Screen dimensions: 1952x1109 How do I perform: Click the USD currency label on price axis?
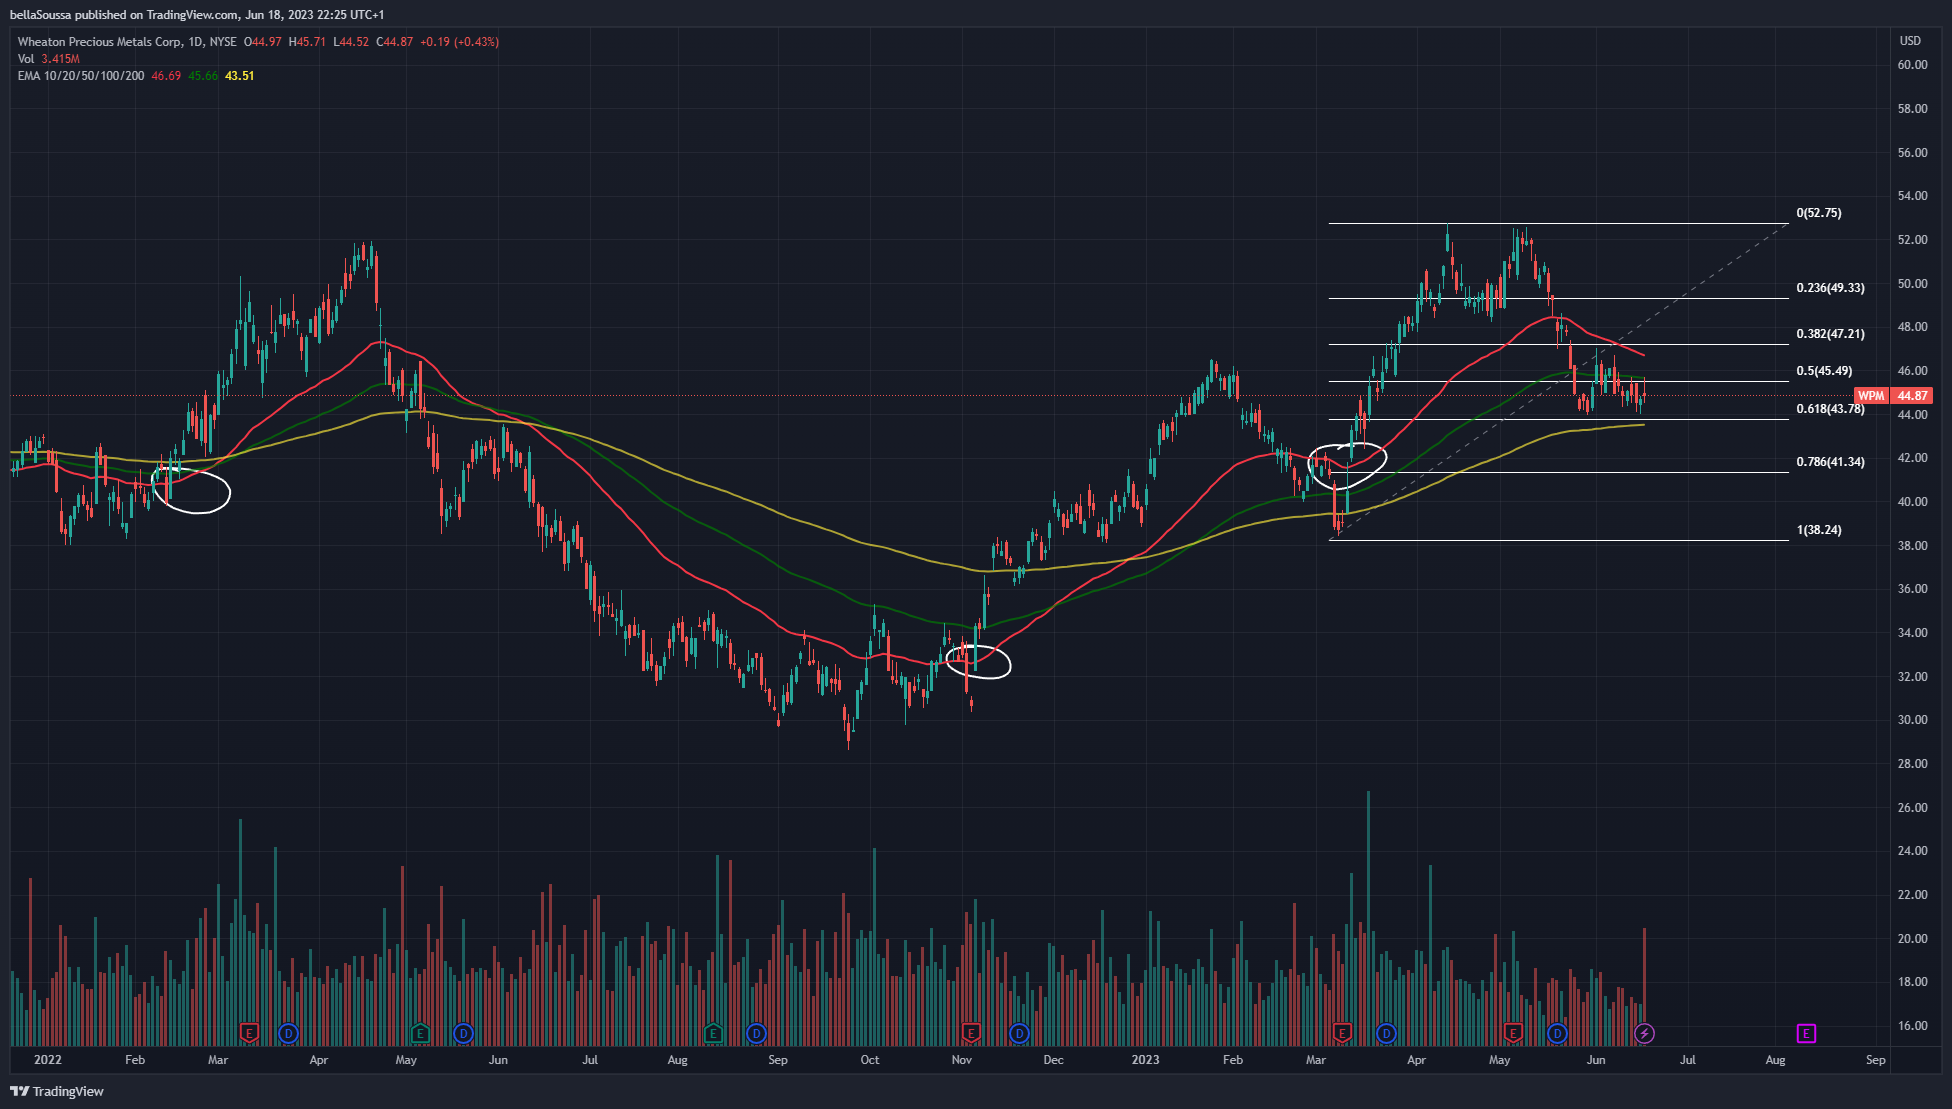(1910, 41)
